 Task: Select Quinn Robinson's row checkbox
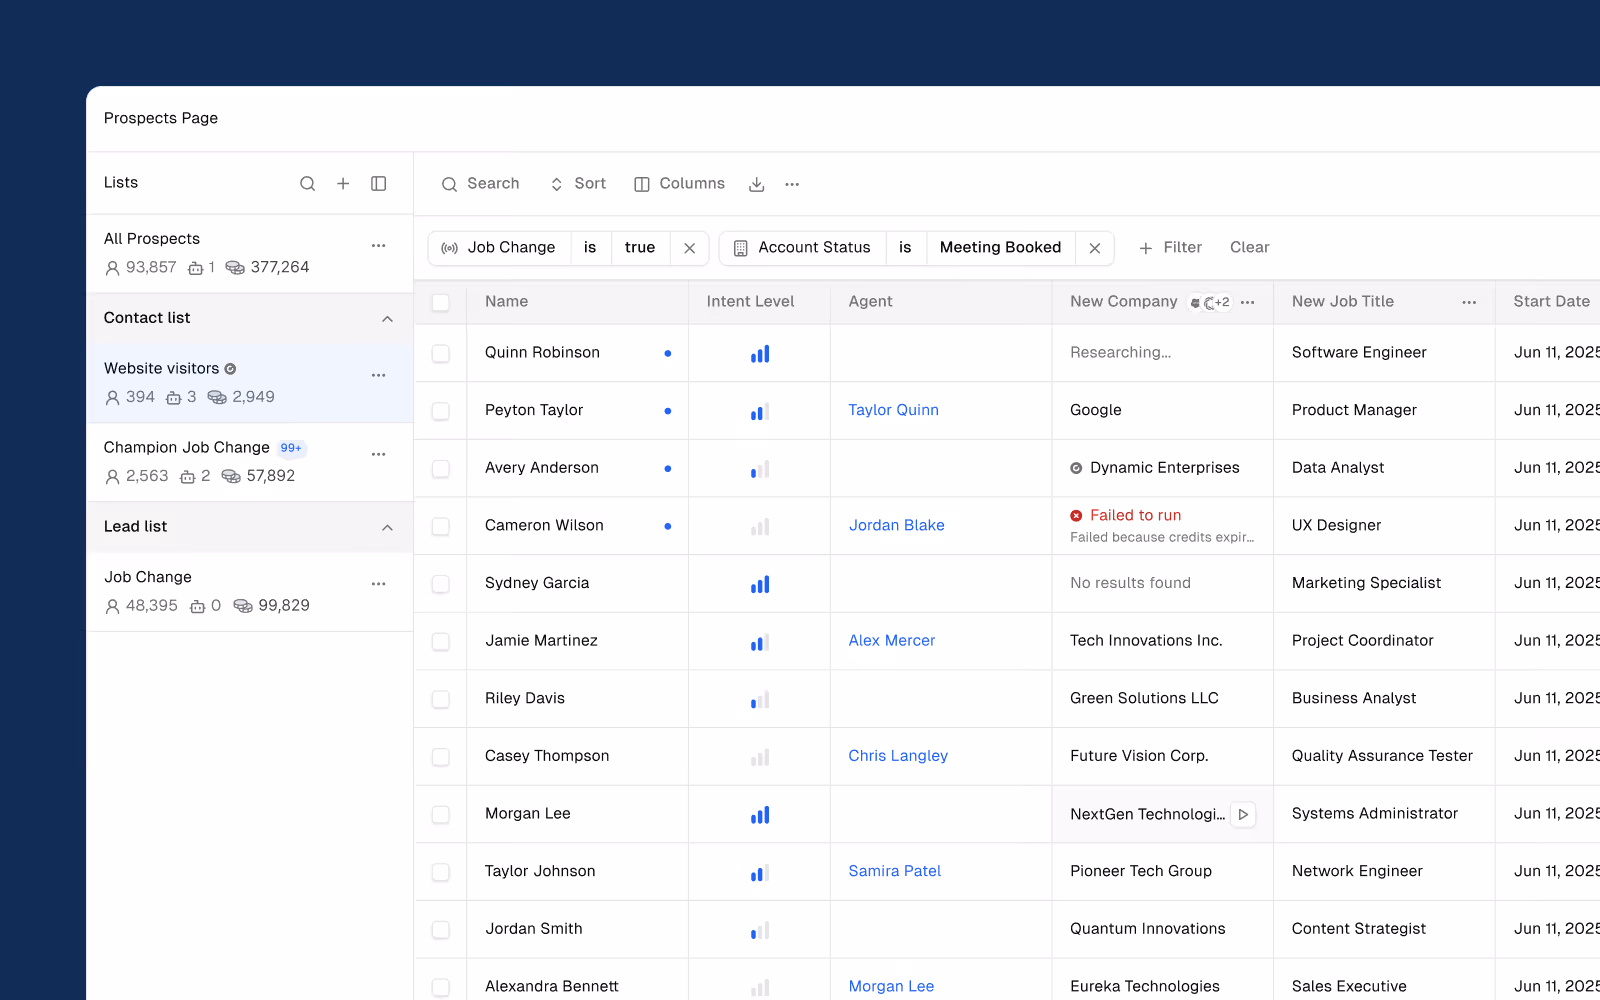coord(441,354)
